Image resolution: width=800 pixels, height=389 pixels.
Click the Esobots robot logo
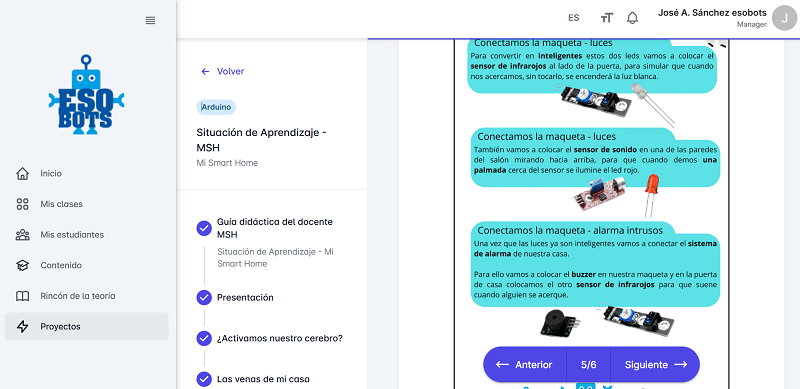[87, 95]
